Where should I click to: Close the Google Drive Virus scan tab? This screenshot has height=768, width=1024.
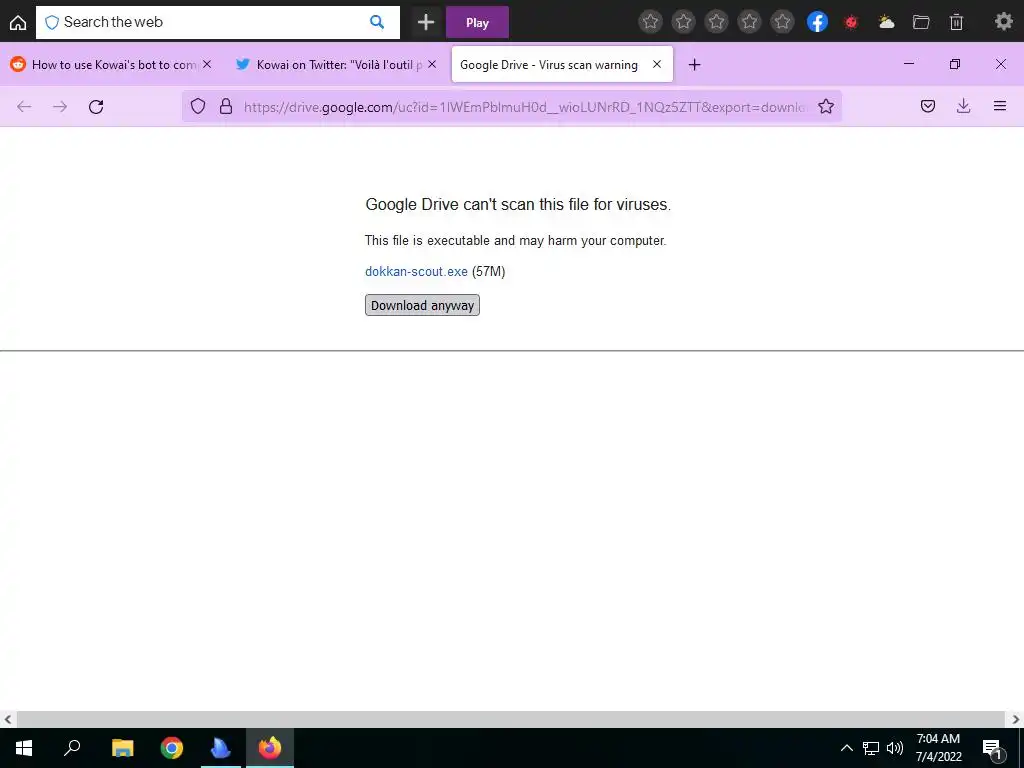pos(657,64)
